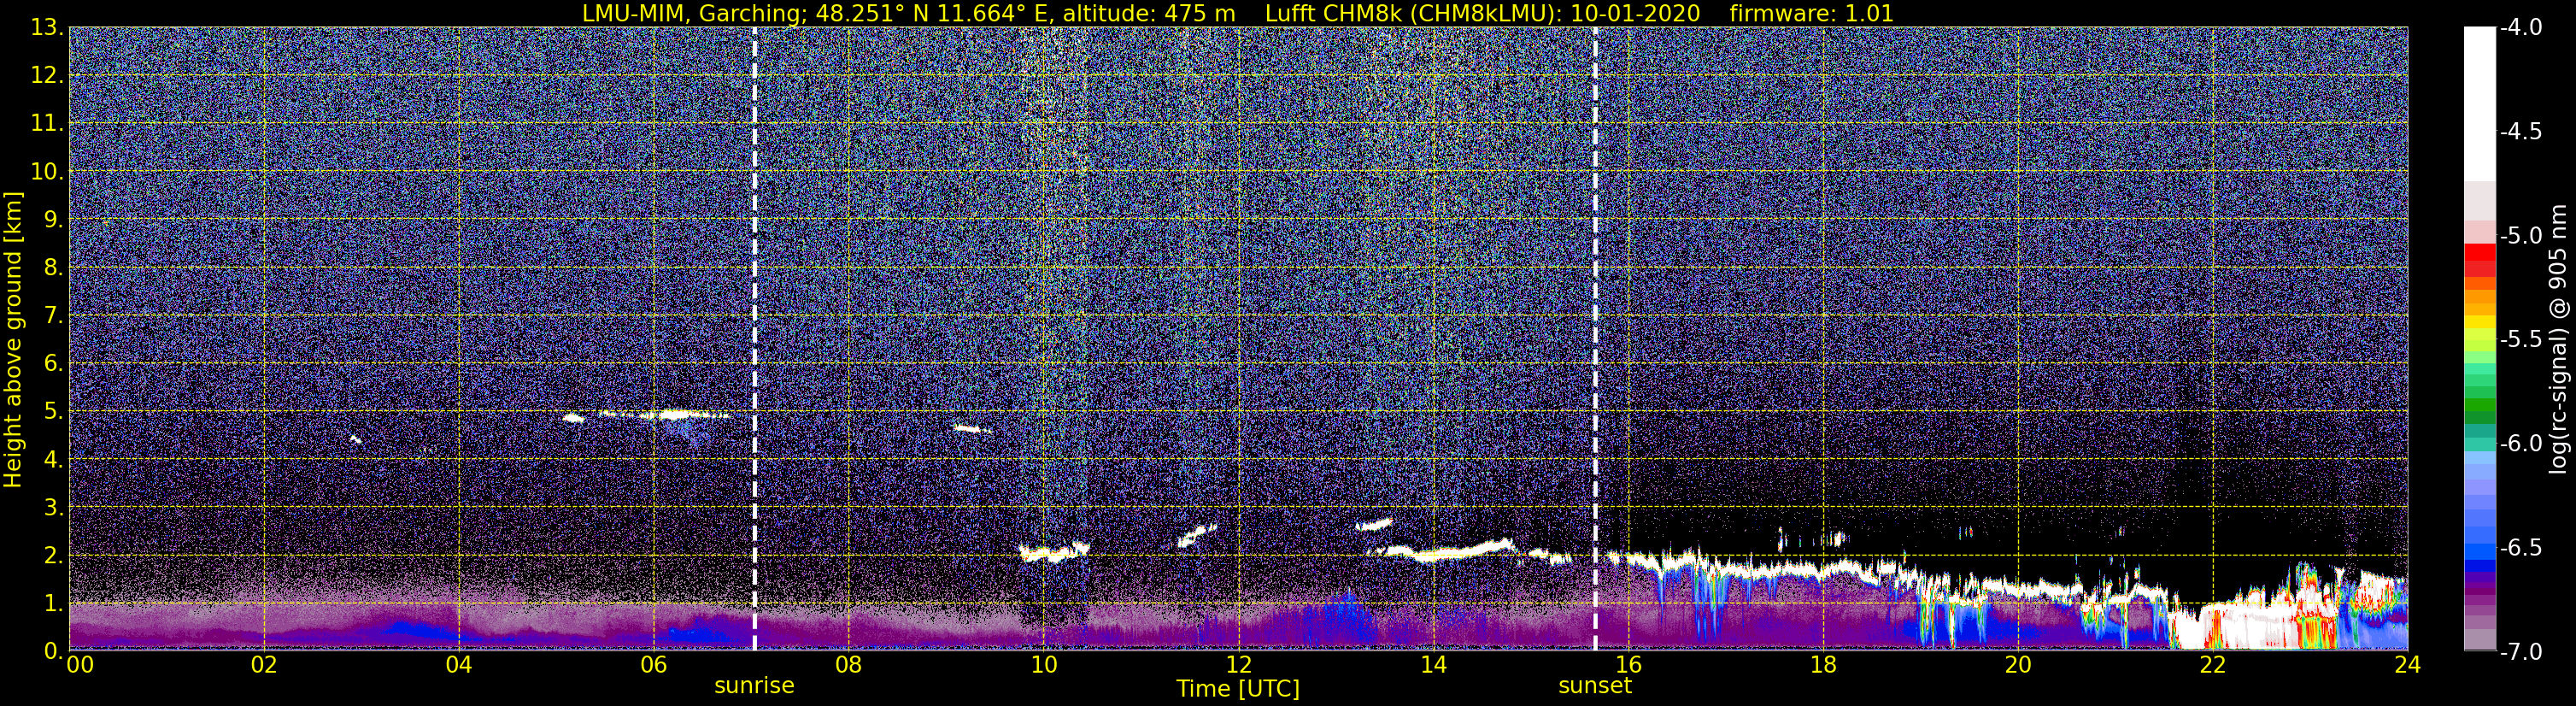
Task: Click the 02 time axis tick label
Action: (x=263, y=665)
